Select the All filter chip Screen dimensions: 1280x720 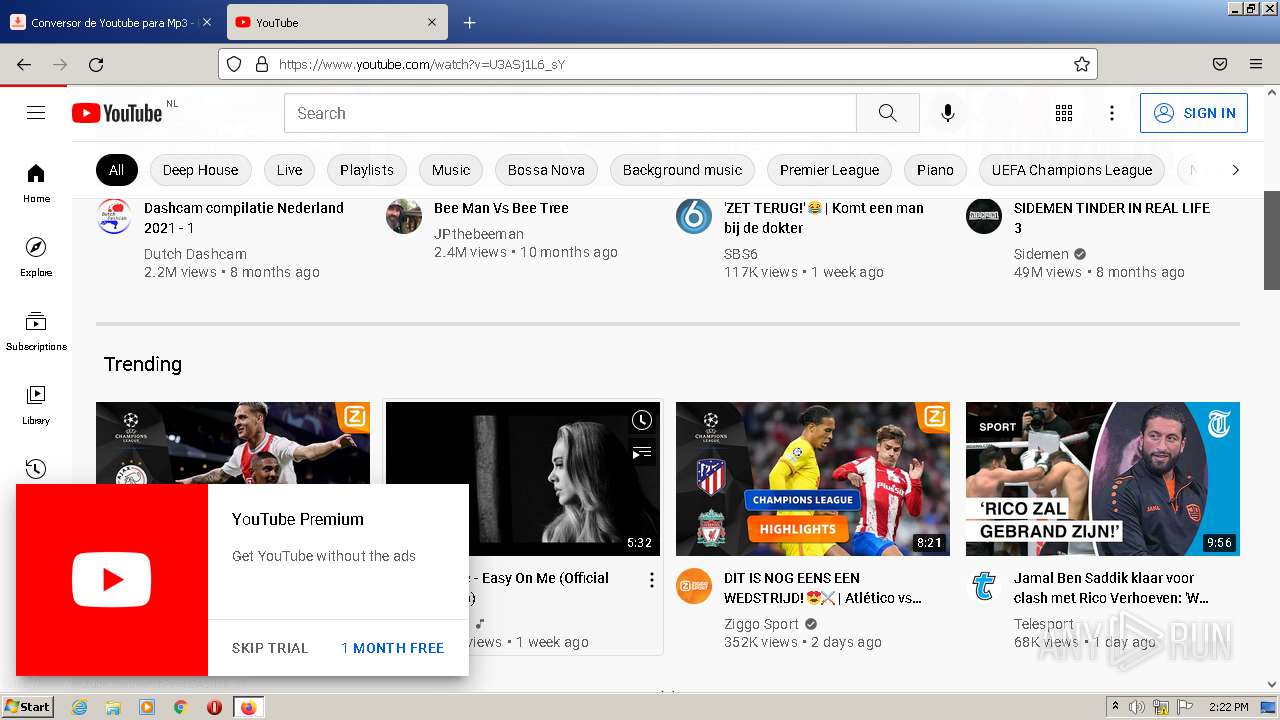click(117, 170)
